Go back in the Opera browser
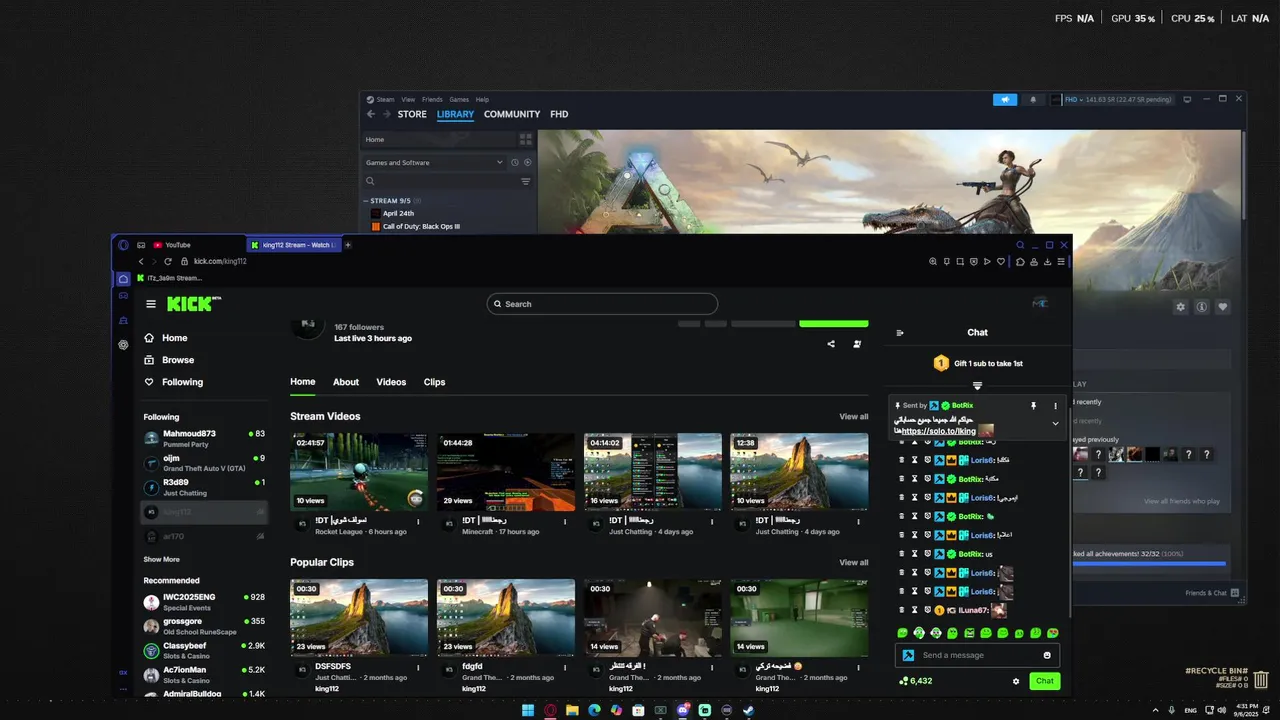Image resolution: width=1280 pixels, height=720 pixels. click(x=141, y=261)
